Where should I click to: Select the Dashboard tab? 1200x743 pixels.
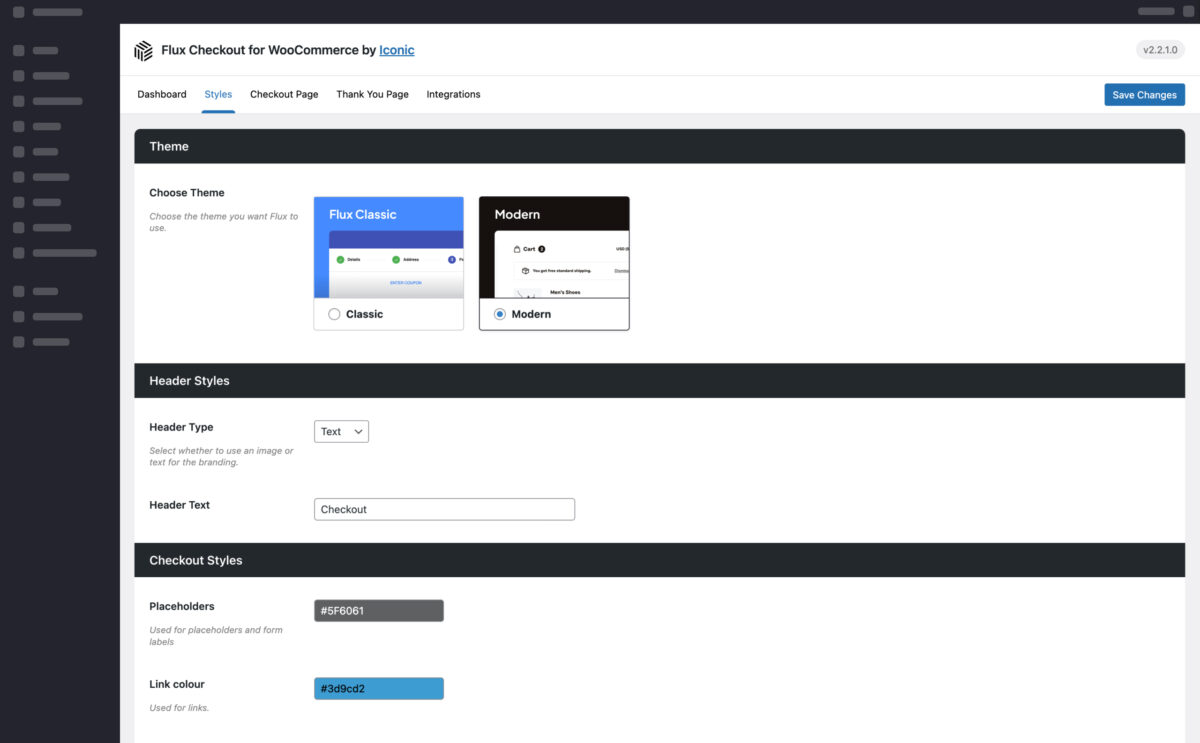point(161,94)
